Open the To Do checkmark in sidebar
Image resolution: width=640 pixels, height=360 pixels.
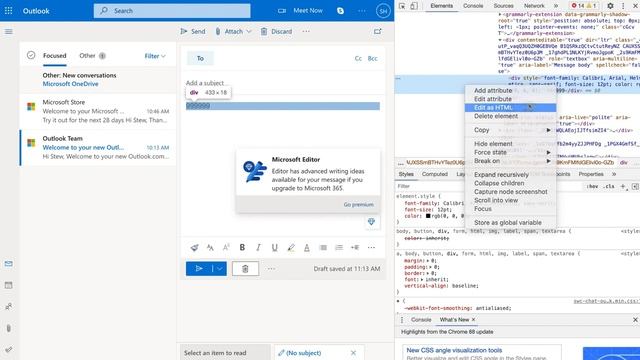pos(9,350)
